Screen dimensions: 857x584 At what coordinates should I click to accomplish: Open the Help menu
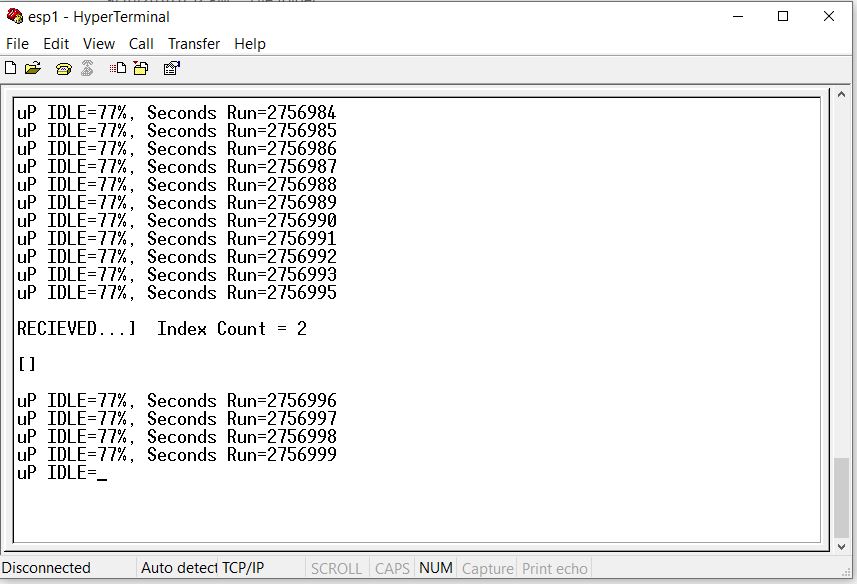point(250,44)
